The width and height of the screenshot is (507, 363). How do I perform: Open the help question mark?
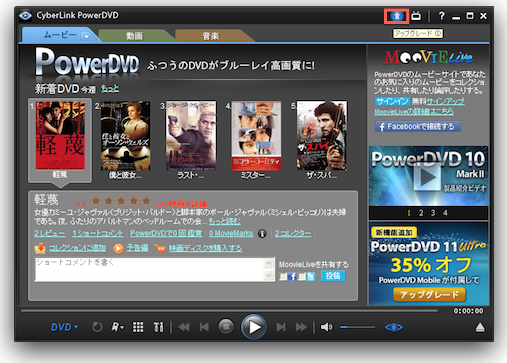coord(442,16)
